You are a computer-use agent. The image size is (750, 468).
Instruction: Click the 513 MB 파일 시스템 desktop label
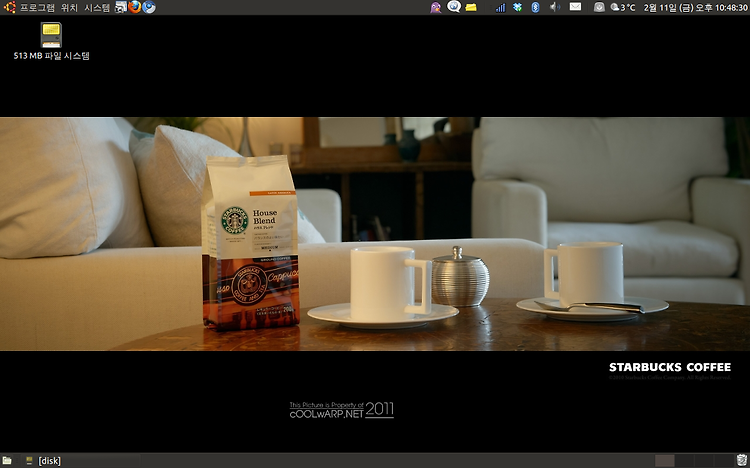pos(51,56)
